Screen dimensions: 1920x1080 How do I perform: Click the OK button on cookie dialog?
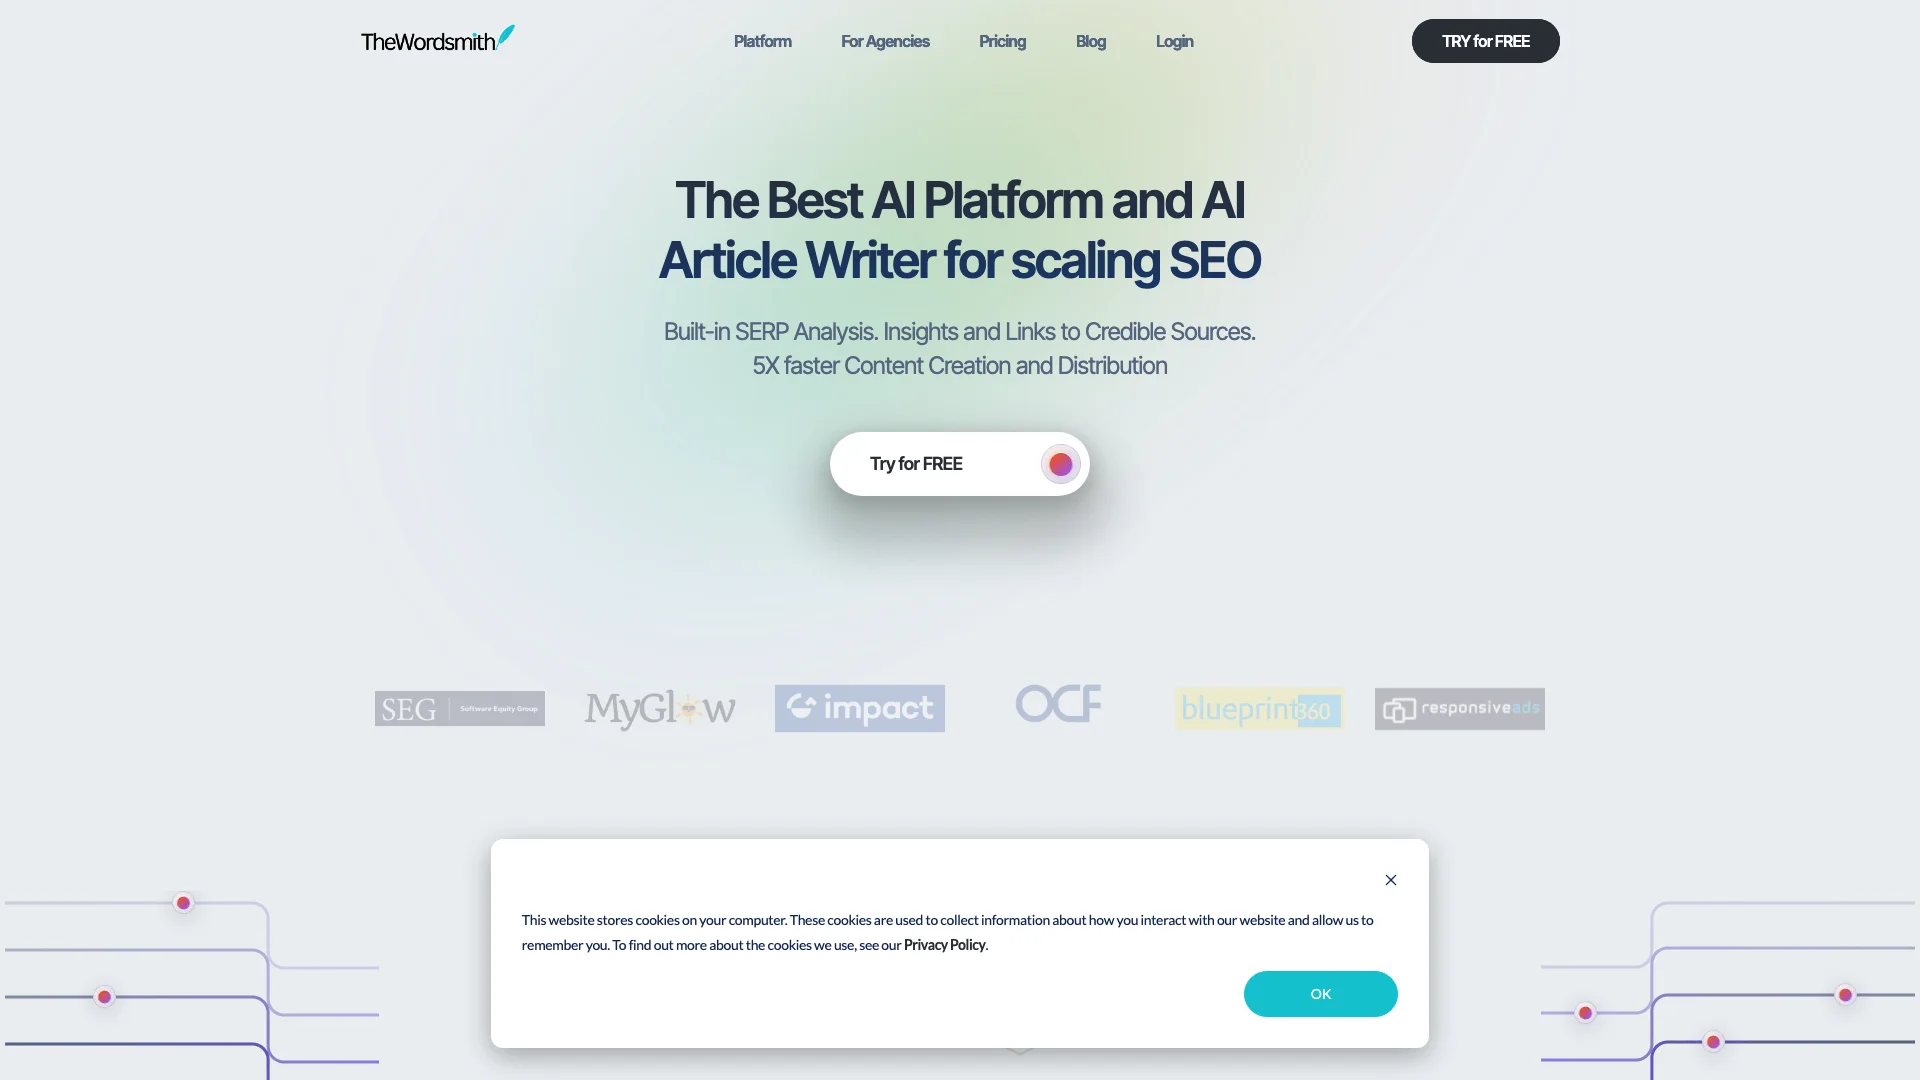coord(1320,993)
